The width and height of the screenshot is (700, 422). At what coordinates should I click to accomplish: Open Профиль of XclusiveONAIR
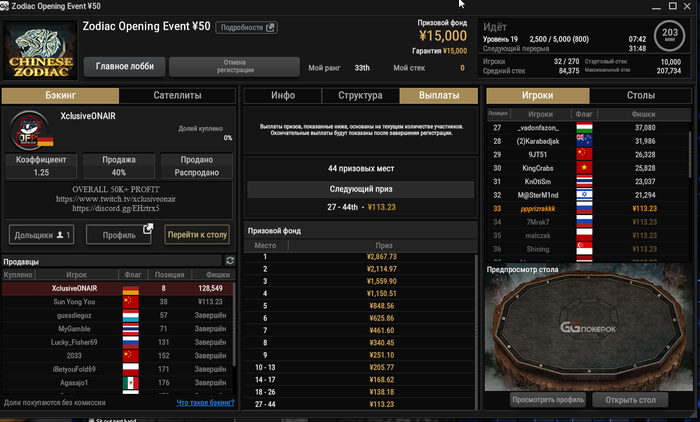pos(119,235)
